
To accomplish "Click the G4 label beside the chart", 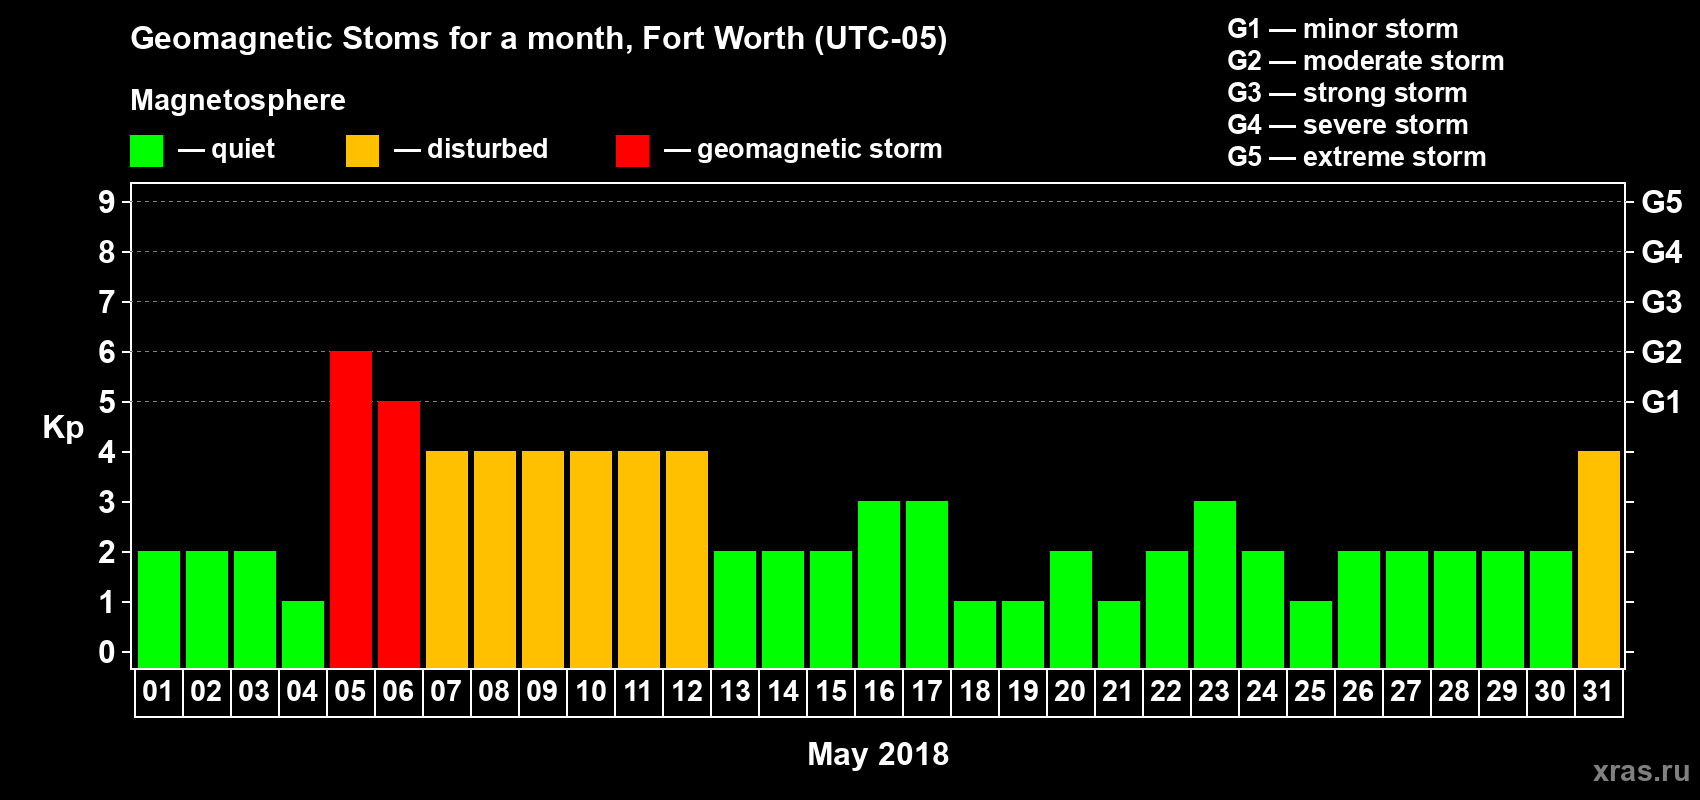I will (1662, 252).
